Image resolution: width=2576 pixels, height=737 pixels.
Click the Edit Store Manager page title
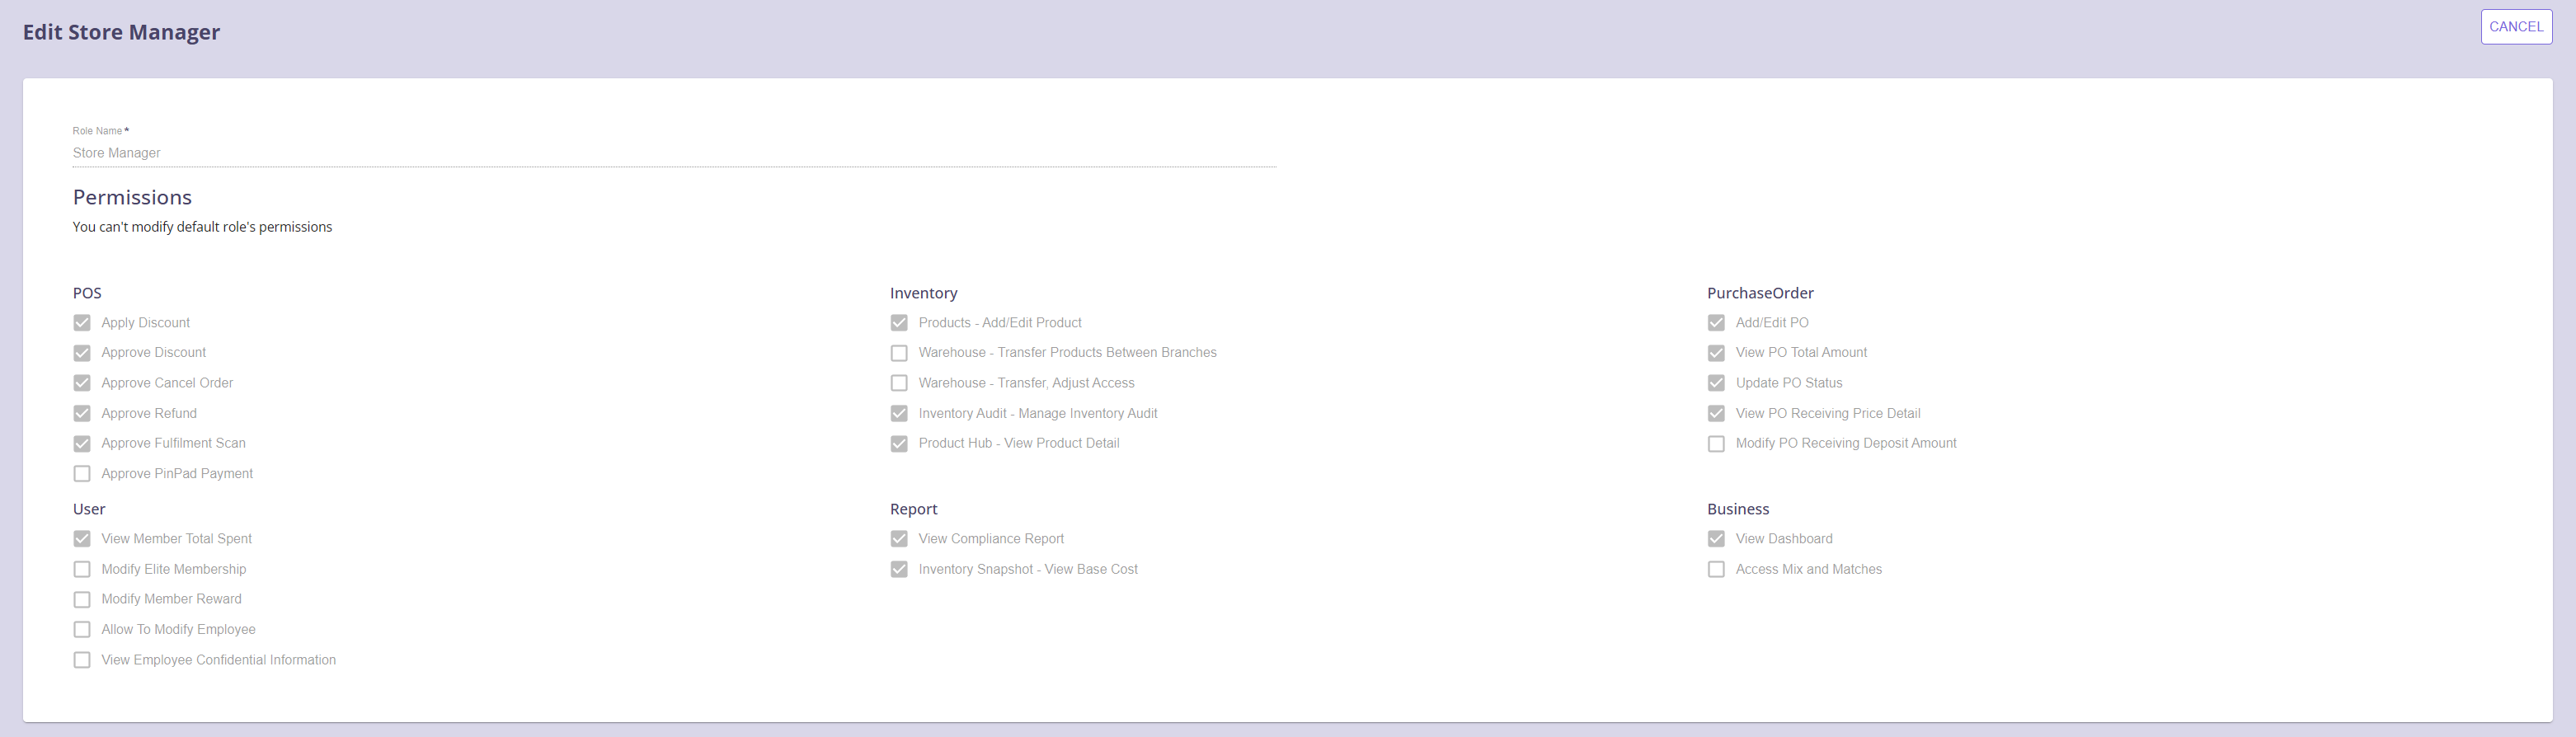tap(121, 32)
